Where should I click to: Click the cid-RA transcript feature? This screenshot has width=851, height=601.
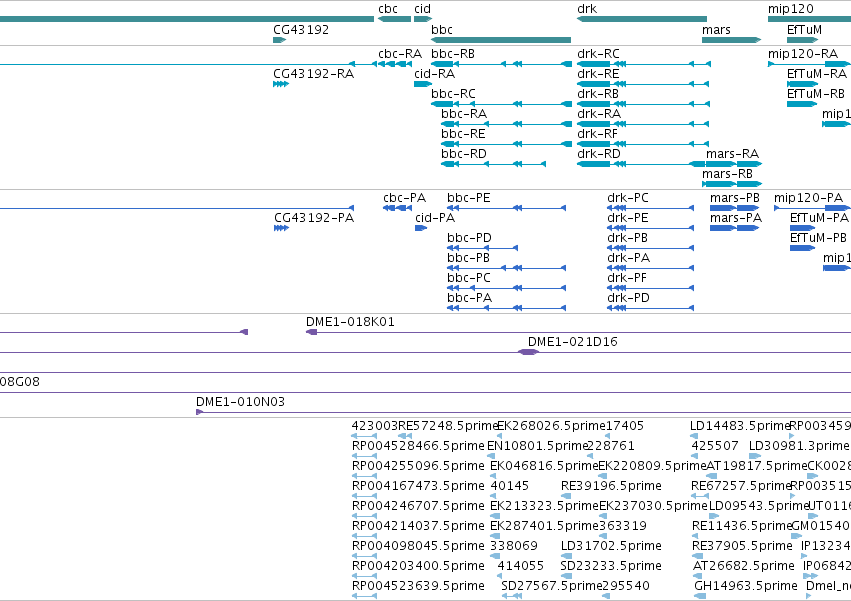click(423, 84)
